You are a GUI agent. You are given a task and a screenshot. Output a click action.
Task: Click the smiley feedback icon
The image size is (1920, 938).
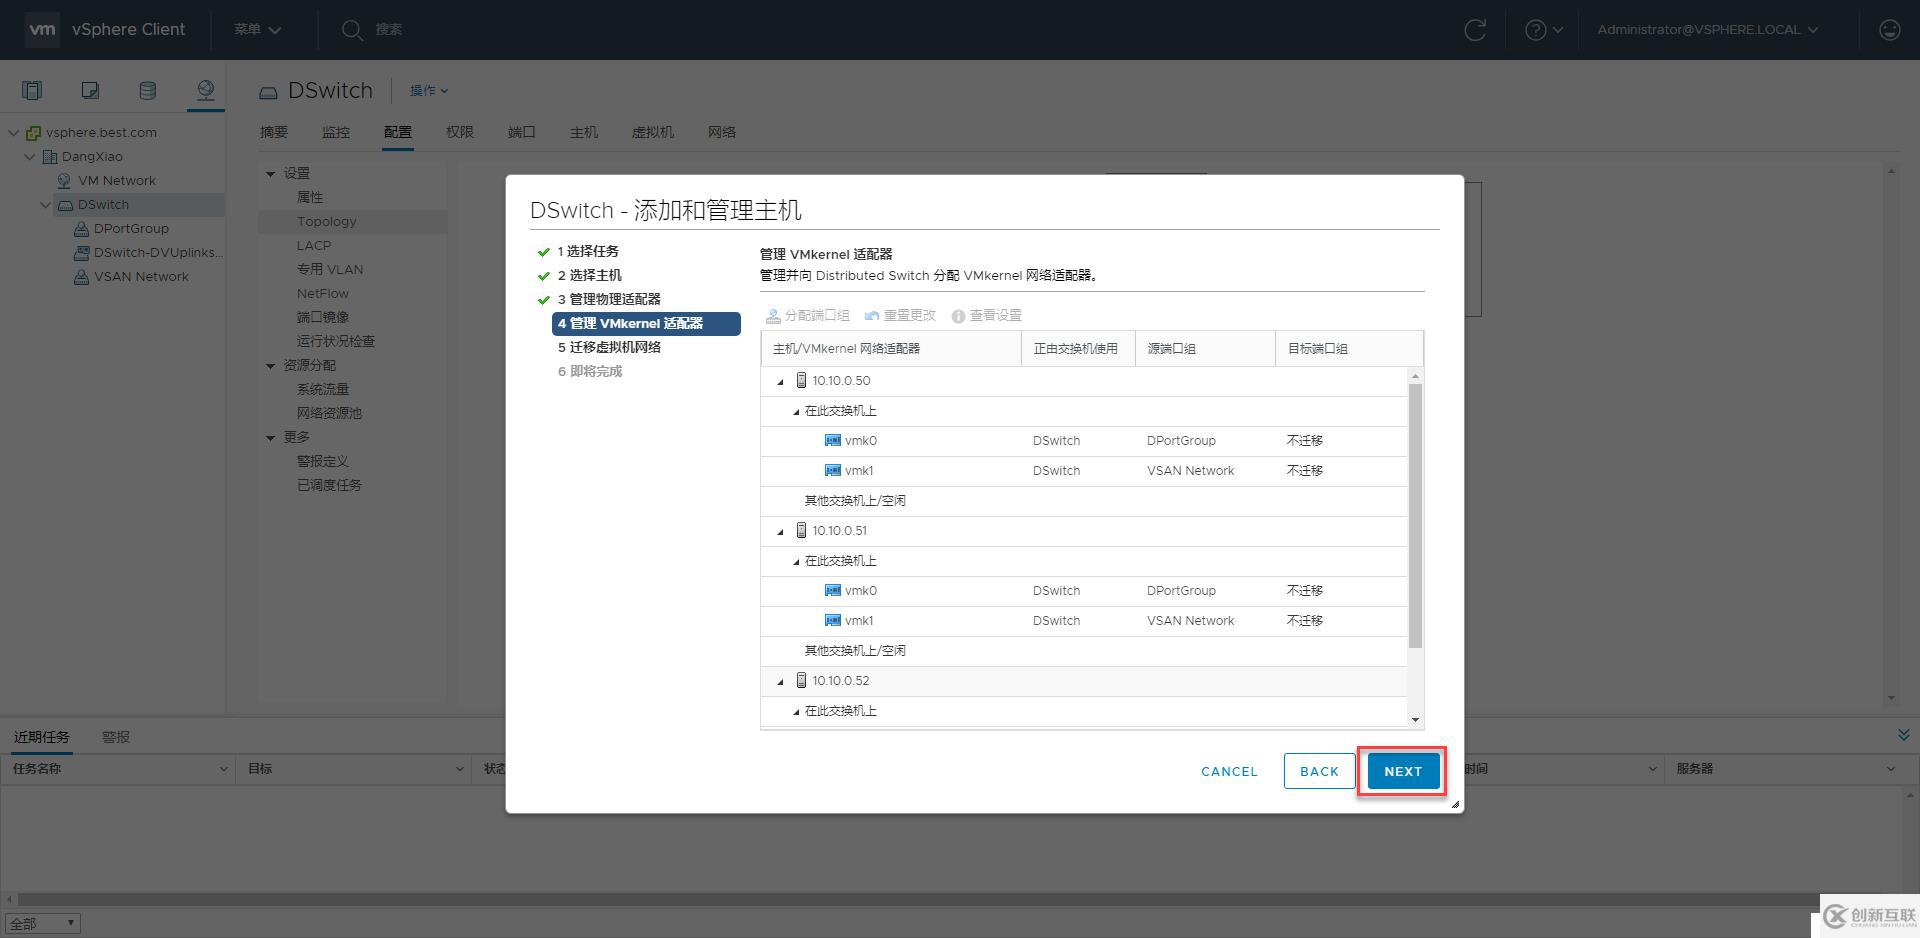(1889, 30)
